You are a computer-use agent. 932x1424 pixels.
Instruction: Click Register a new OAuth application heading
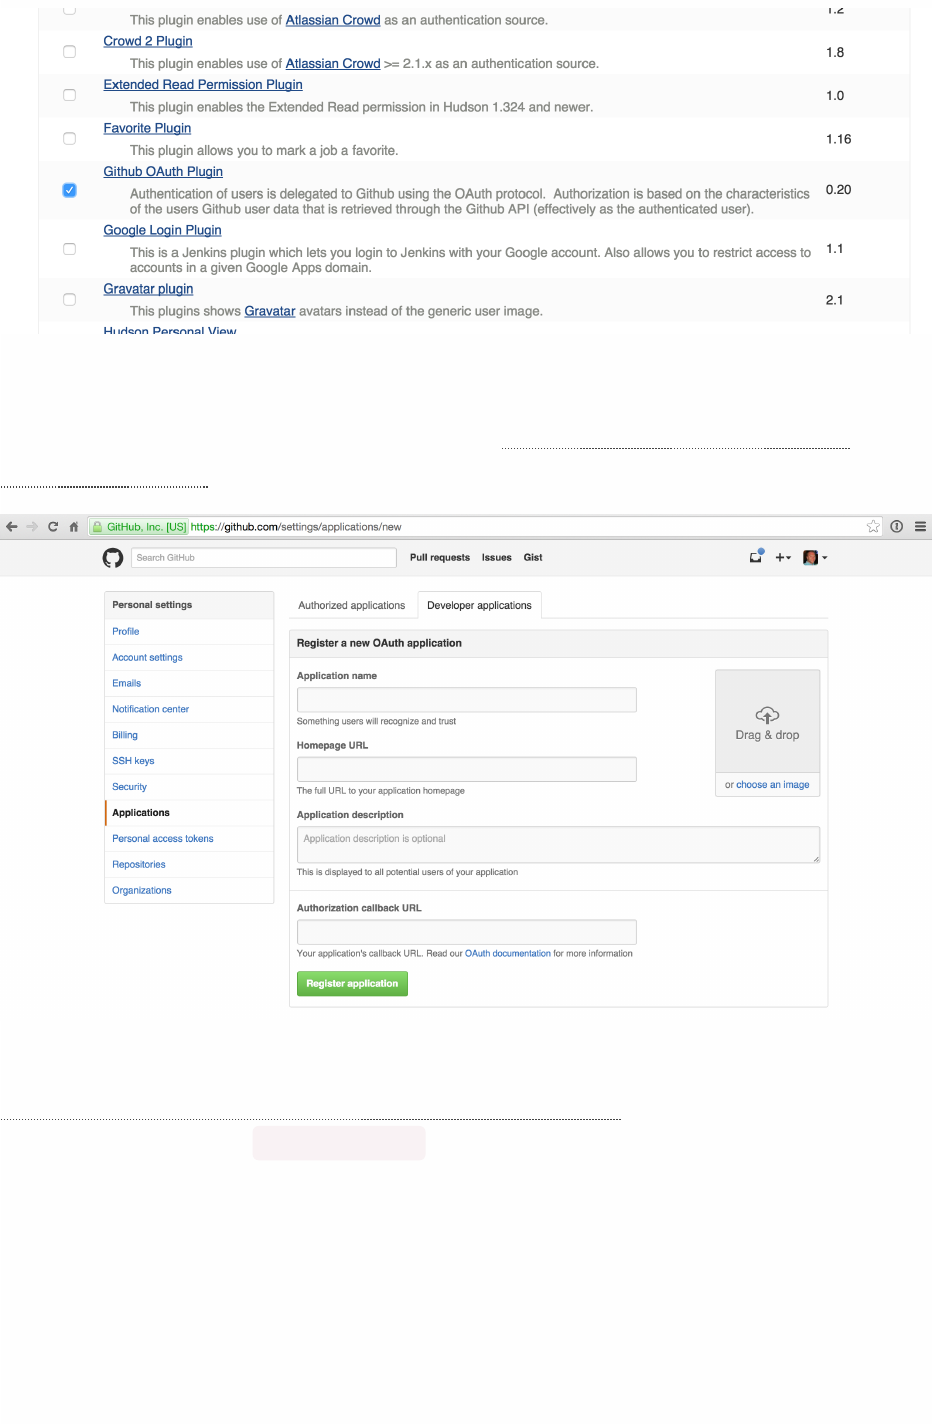[x=379, y=643]
